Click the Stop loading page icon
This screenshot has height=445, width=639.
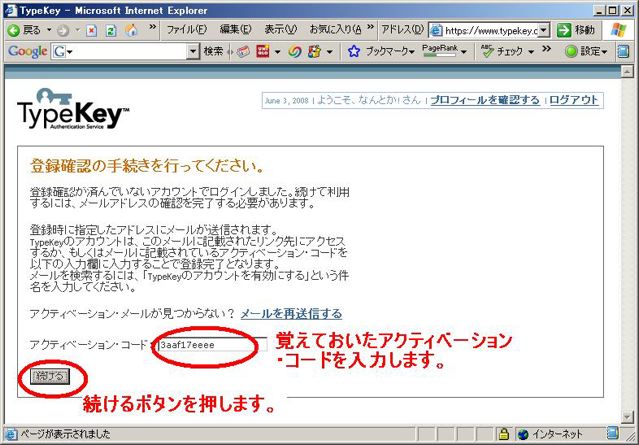[x=92, y=31]
